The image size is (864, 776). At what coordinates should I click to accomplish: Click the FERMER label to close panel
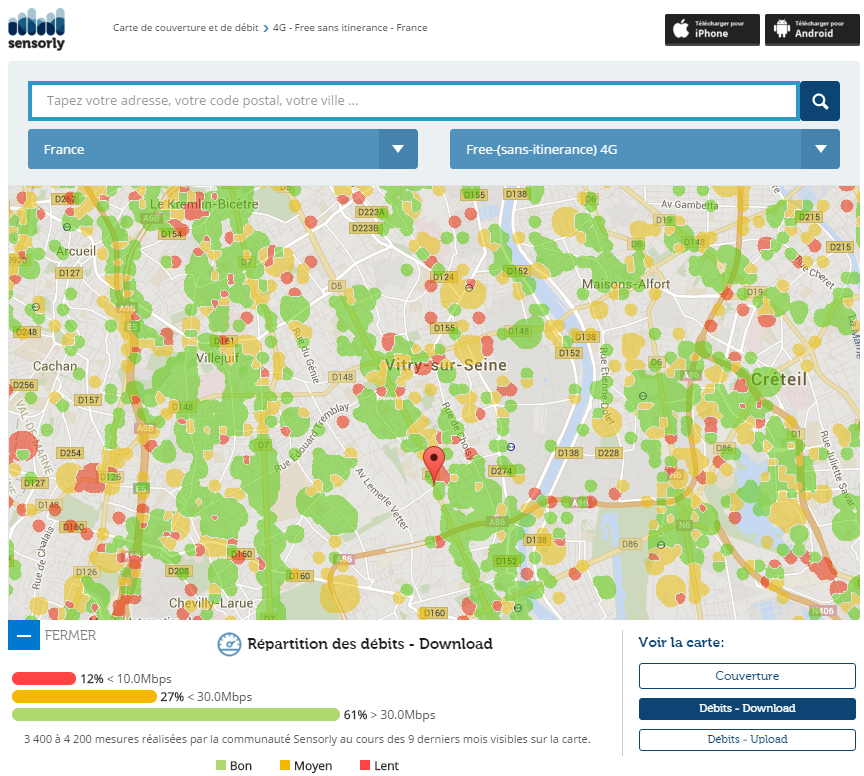click(x=71, y=635)
